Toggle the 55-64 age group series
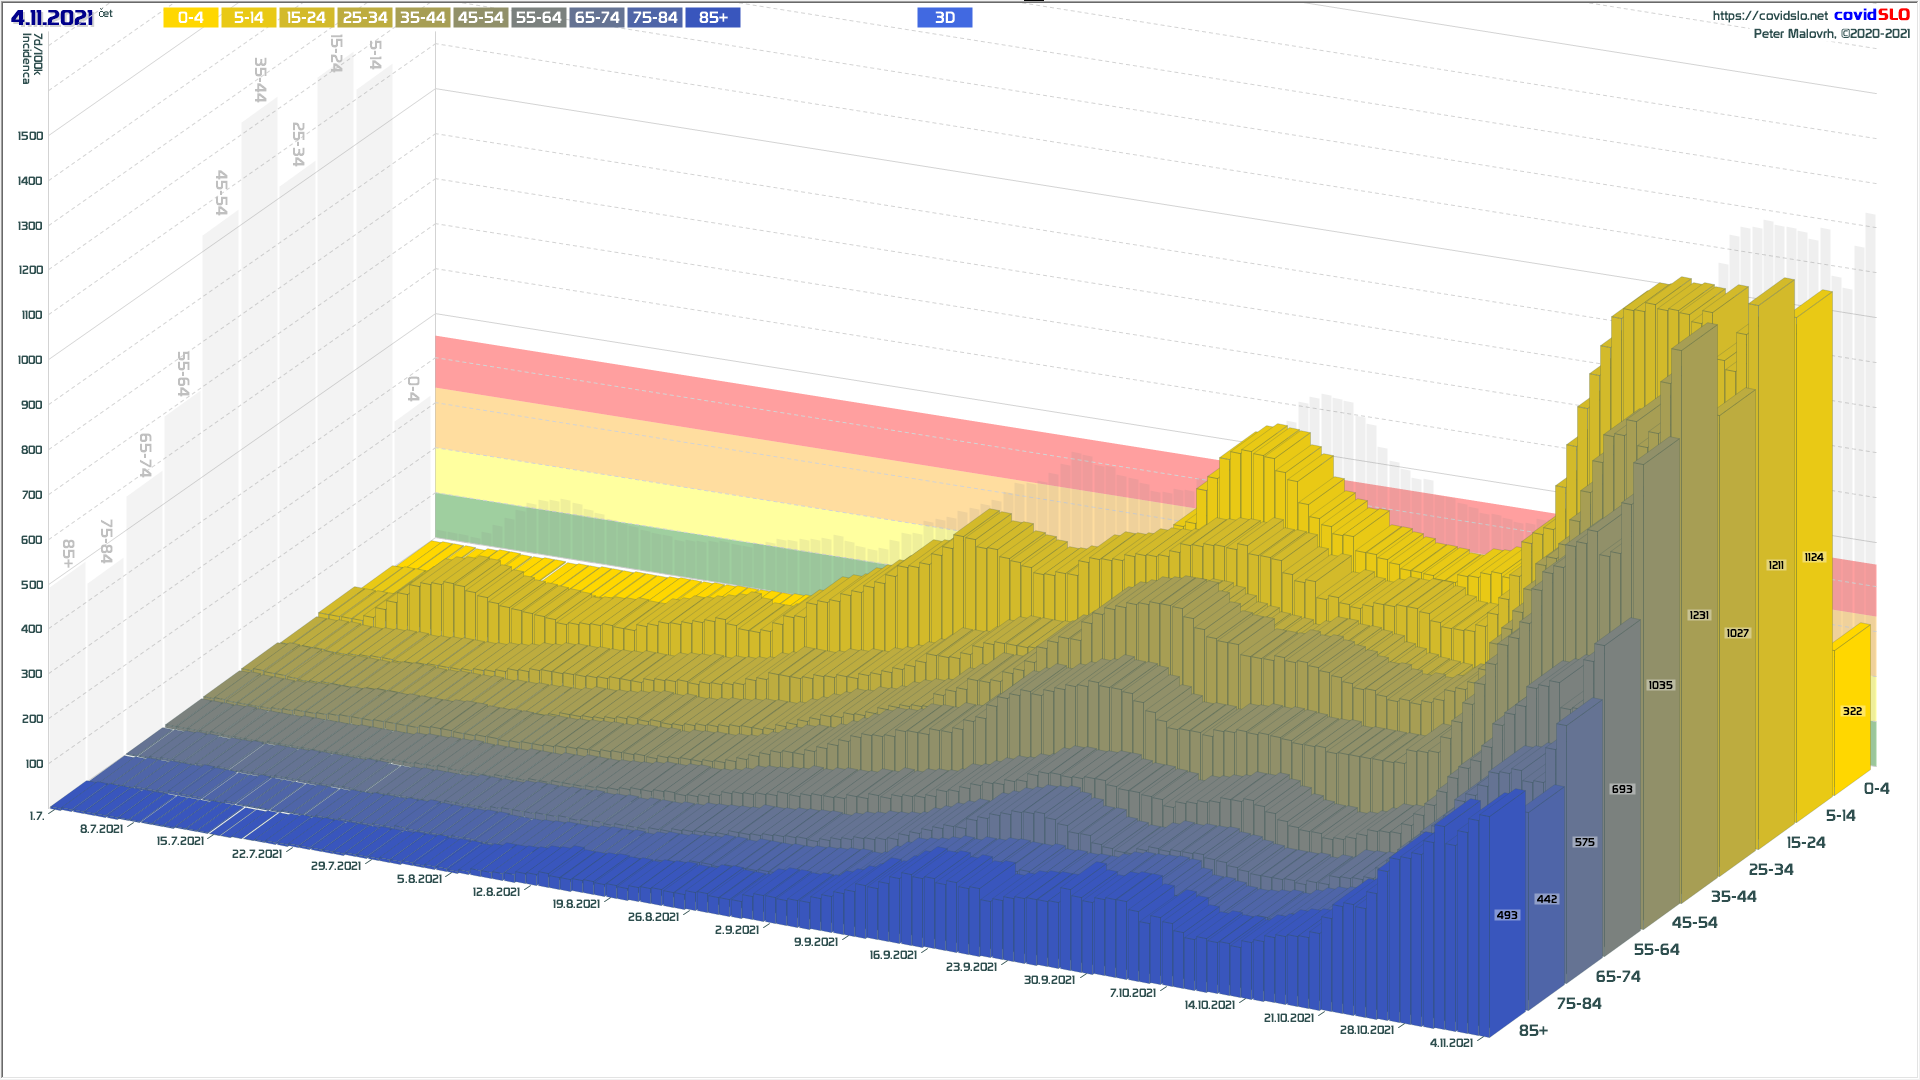This screenshot has width=1920, height=1080. (x=539, y=18)
